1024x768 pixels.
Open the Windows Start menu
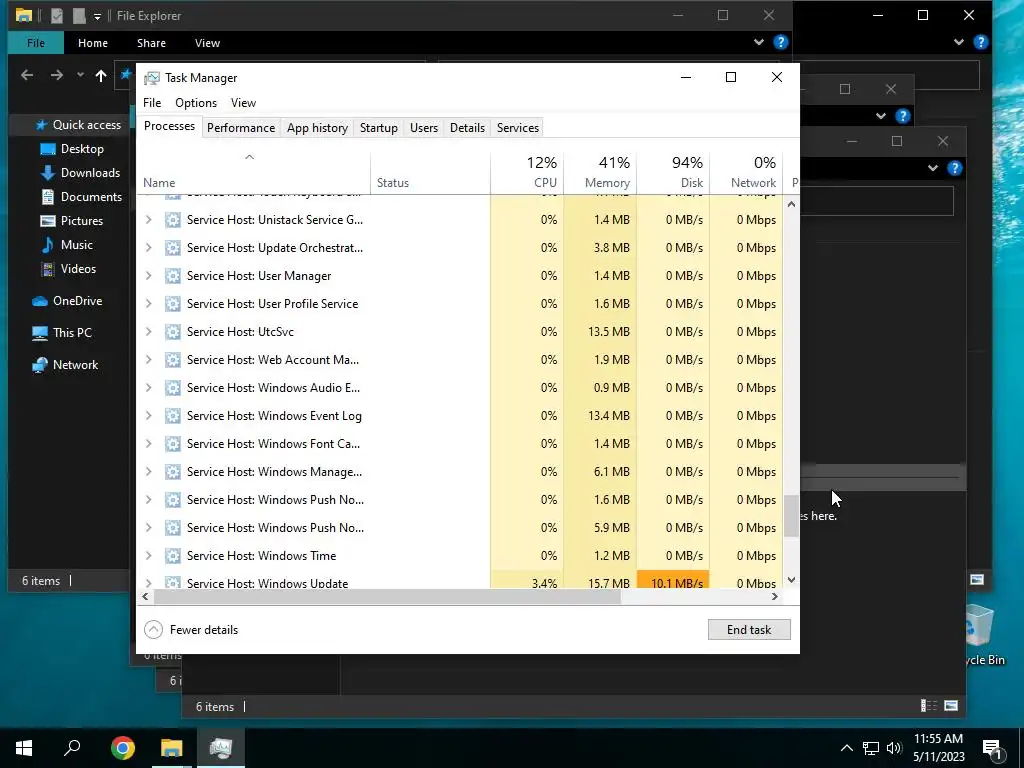pos(24,748)
